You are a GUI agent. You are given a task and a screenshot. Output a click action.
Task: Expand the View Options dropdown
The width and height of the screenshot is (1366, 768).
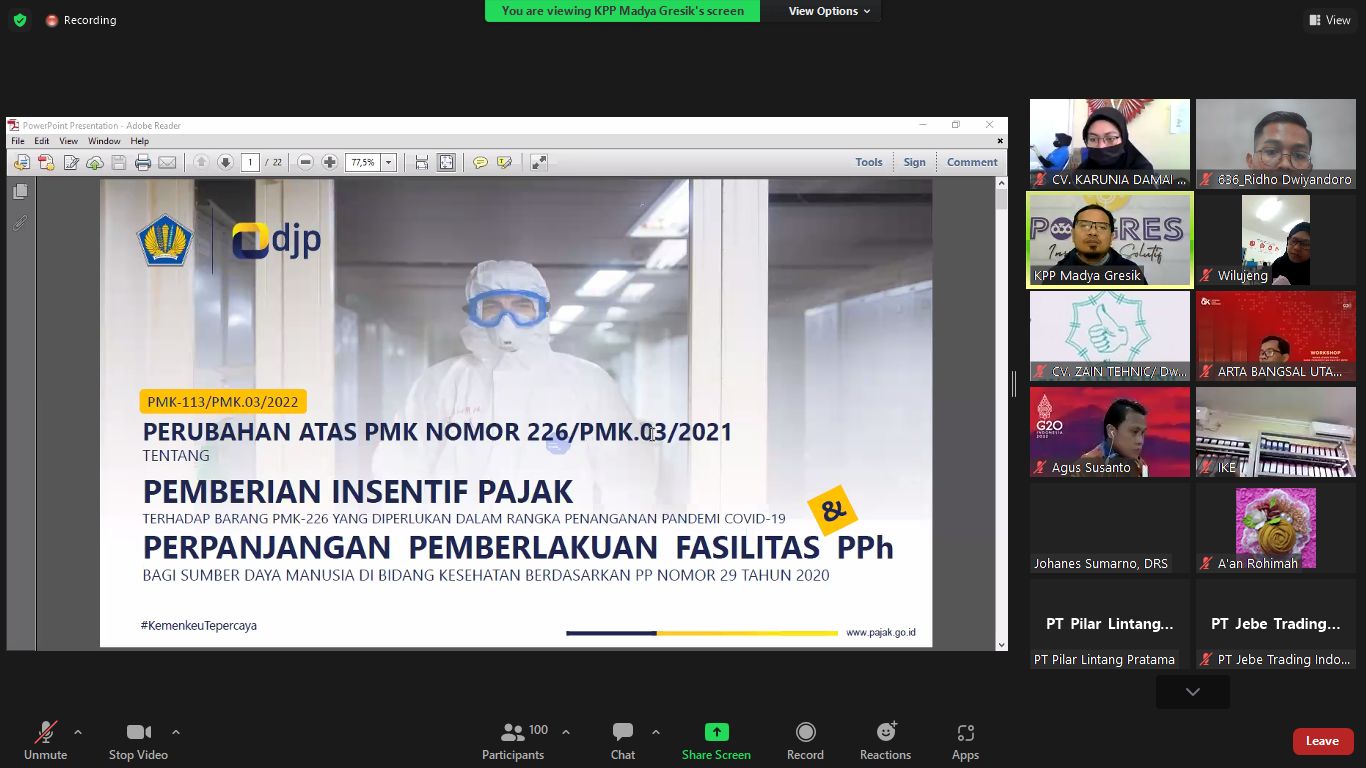829,11
